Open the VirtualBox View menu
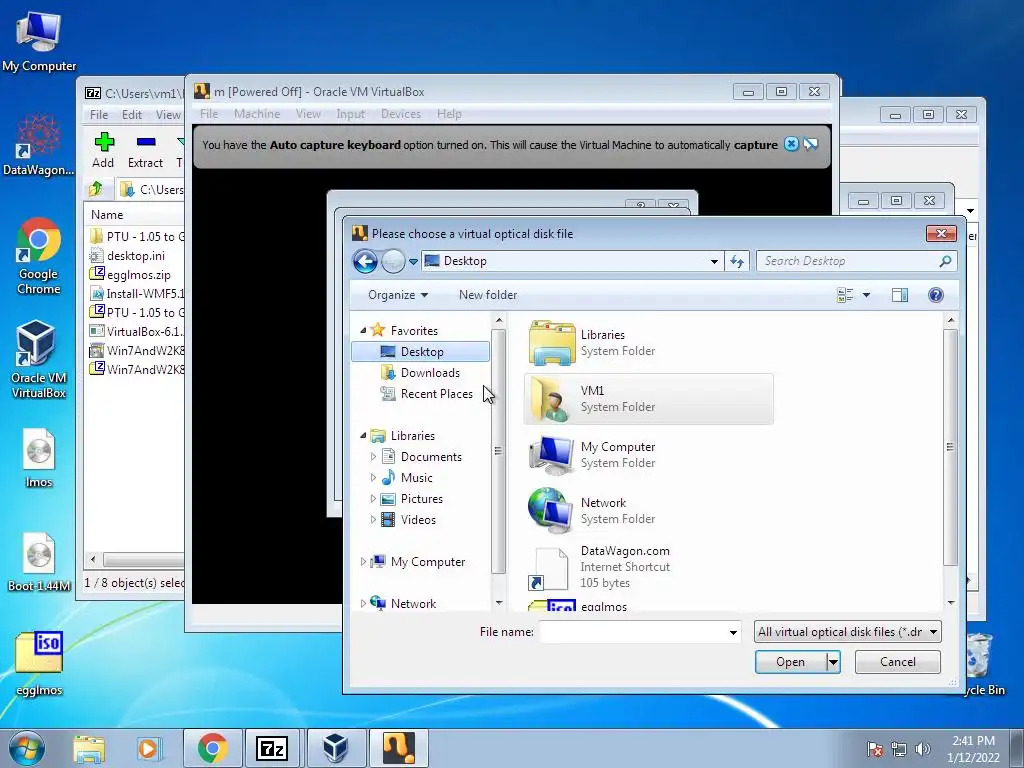Screen dimensions: 1024x768 308,114
